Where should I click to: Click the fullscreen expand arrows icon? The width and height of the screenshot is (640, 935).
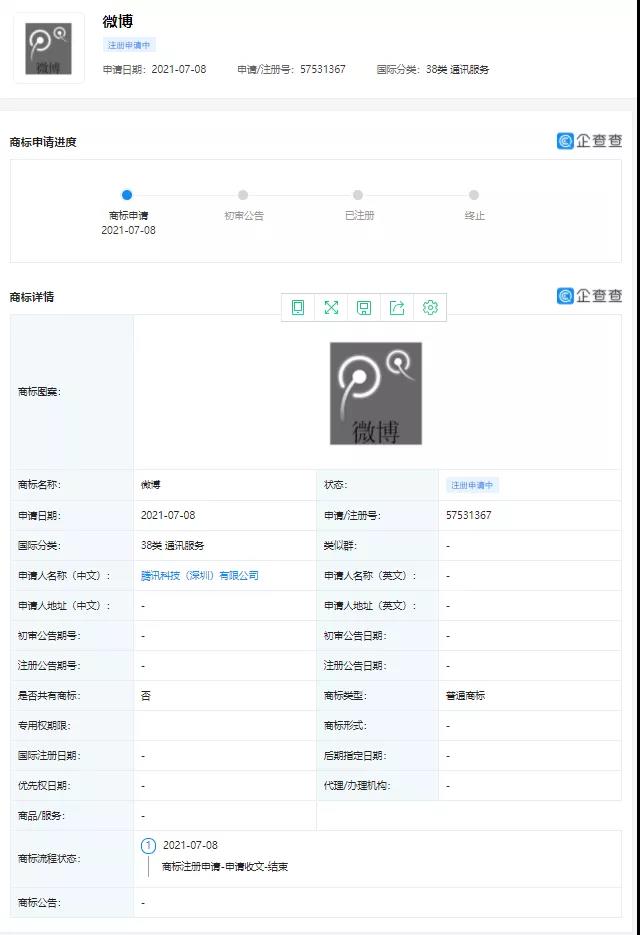(331, 308)
